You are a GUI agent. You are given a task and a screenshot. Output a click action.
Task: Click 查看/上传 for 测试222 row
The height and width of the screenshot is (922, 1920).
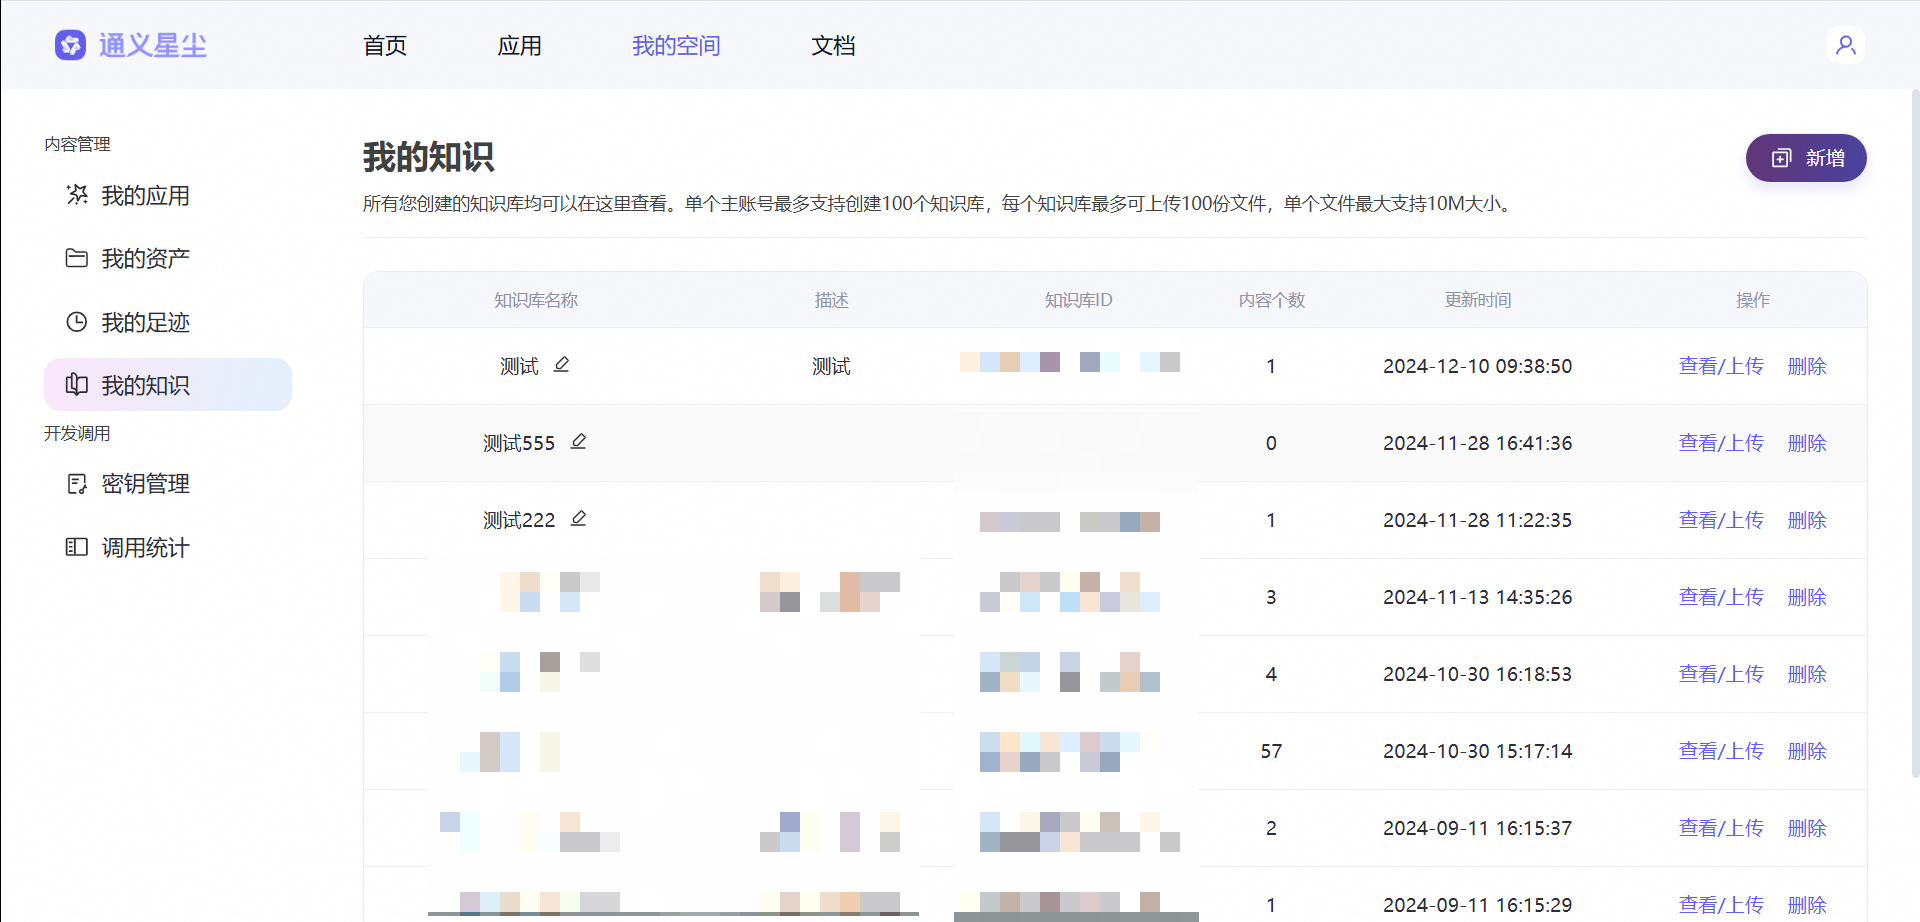point(1721,520)
